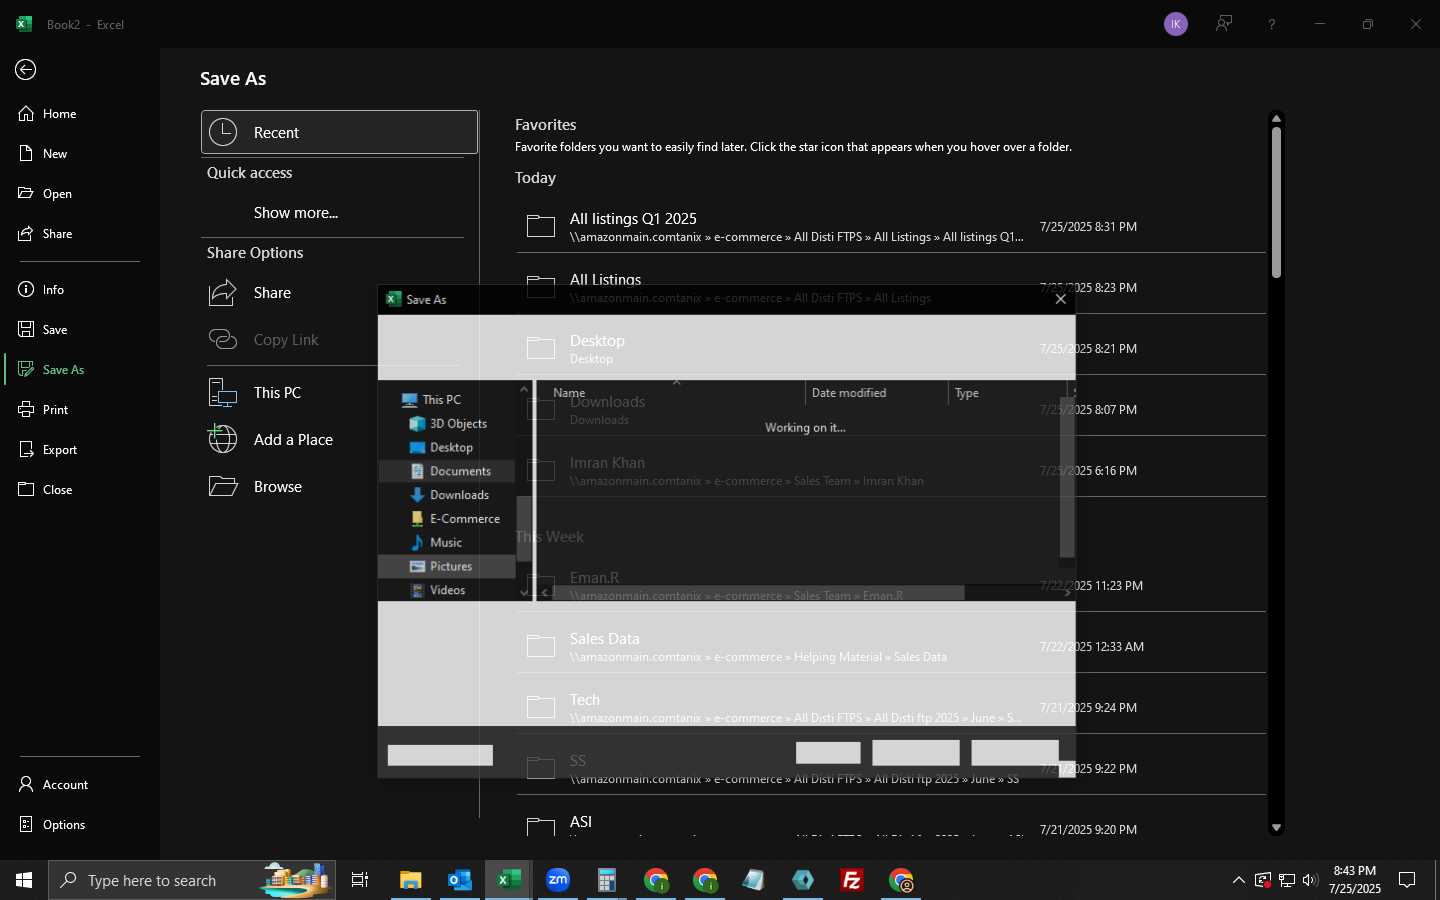This screenshot has width=1440, height=900.
Task: Open the Windows Start menu
Action: coord(24,880)
